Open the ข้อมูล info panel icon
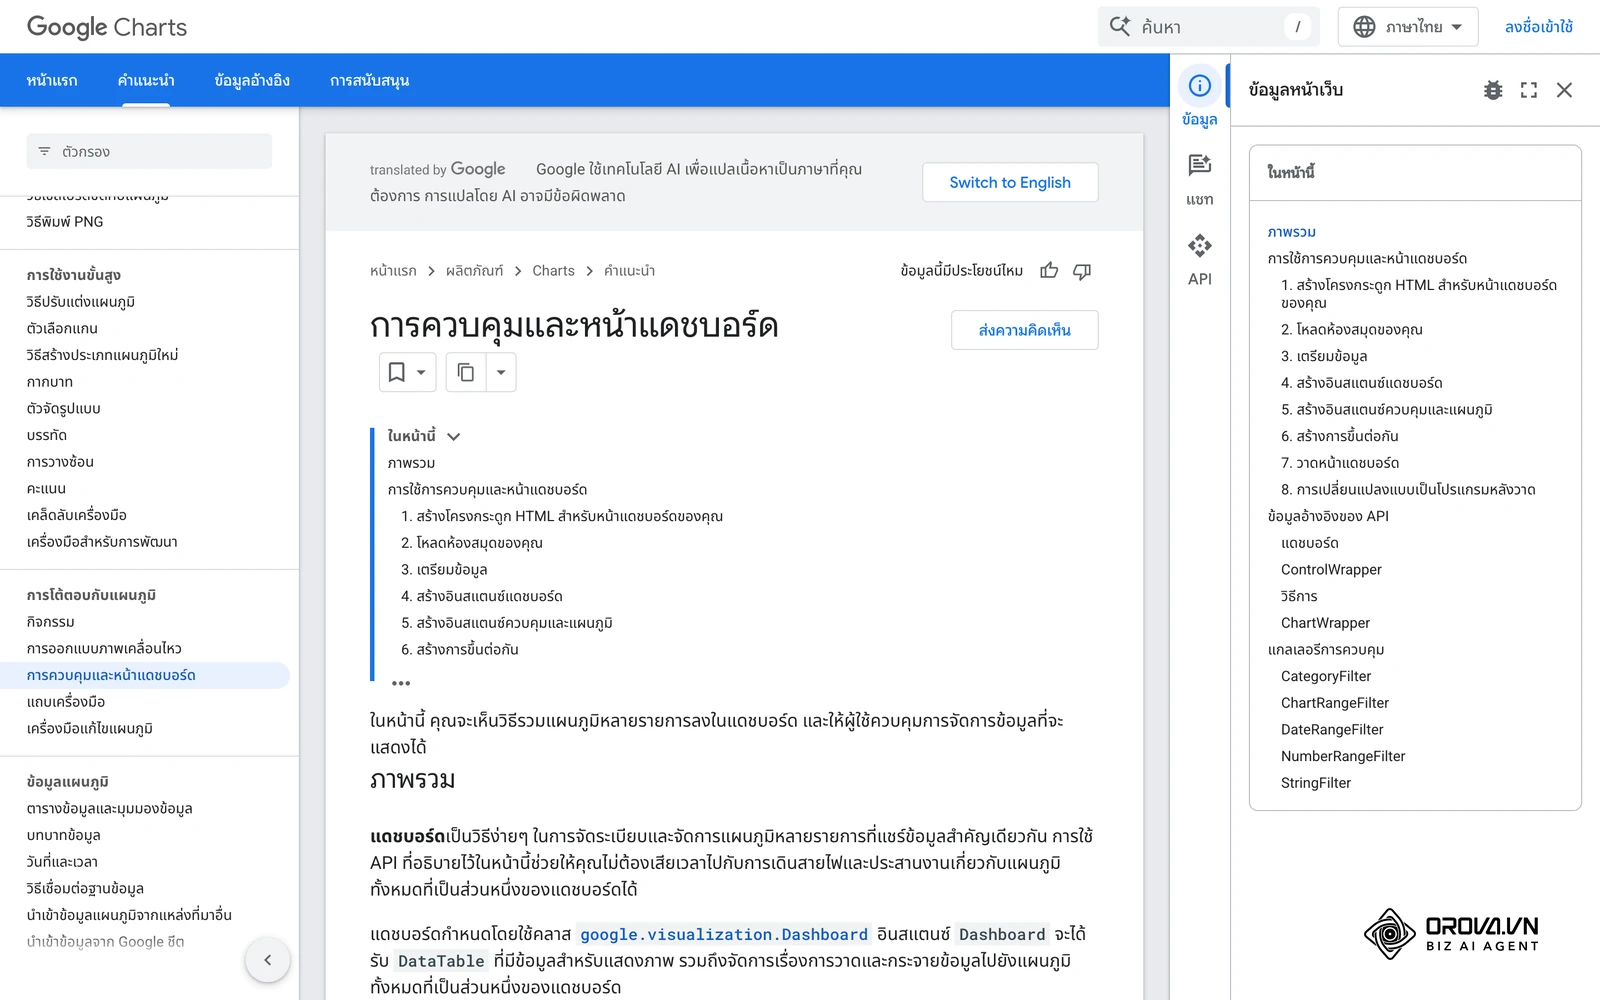Image resolution: width=1600 pixels, height=1000 pixels. click(1200, 86)
